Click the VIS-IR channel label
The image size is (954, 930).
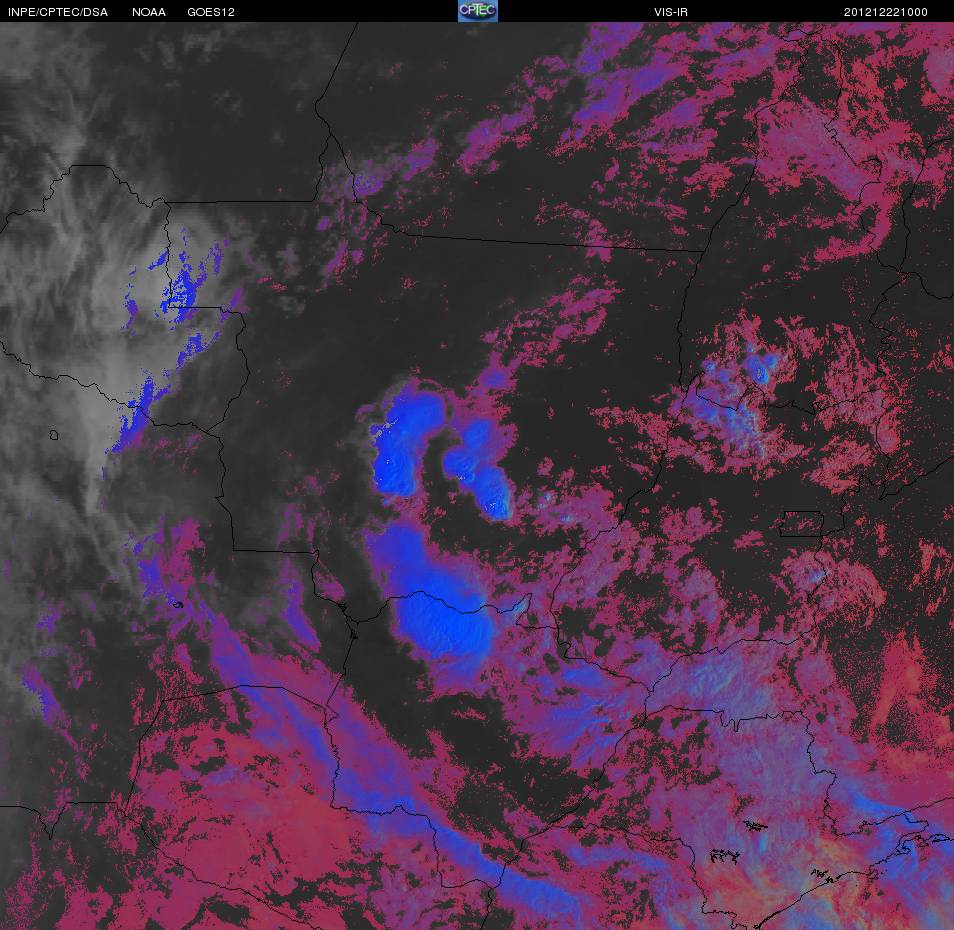(x=670, y=12)
